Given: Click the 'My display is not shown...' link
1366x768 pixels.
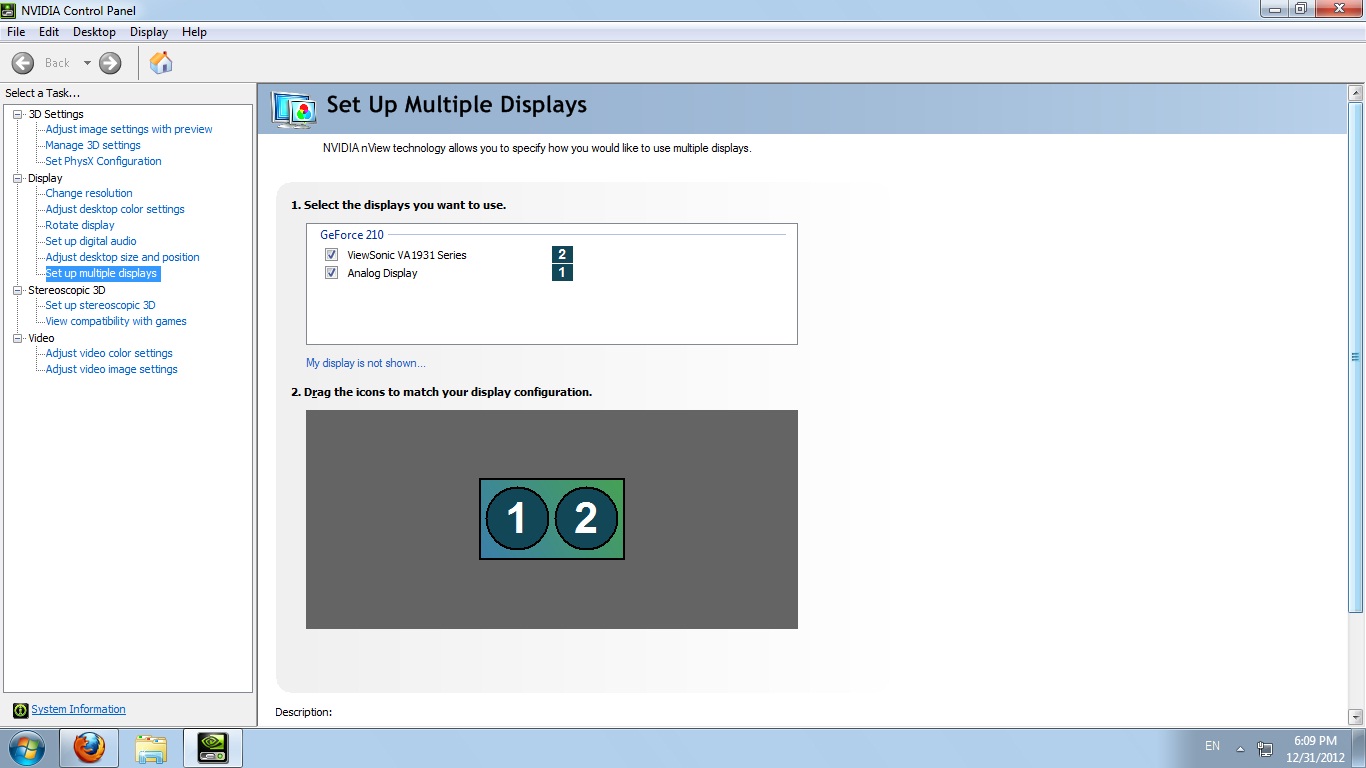Looking at the screenshot, I should (x=366, y=363).
